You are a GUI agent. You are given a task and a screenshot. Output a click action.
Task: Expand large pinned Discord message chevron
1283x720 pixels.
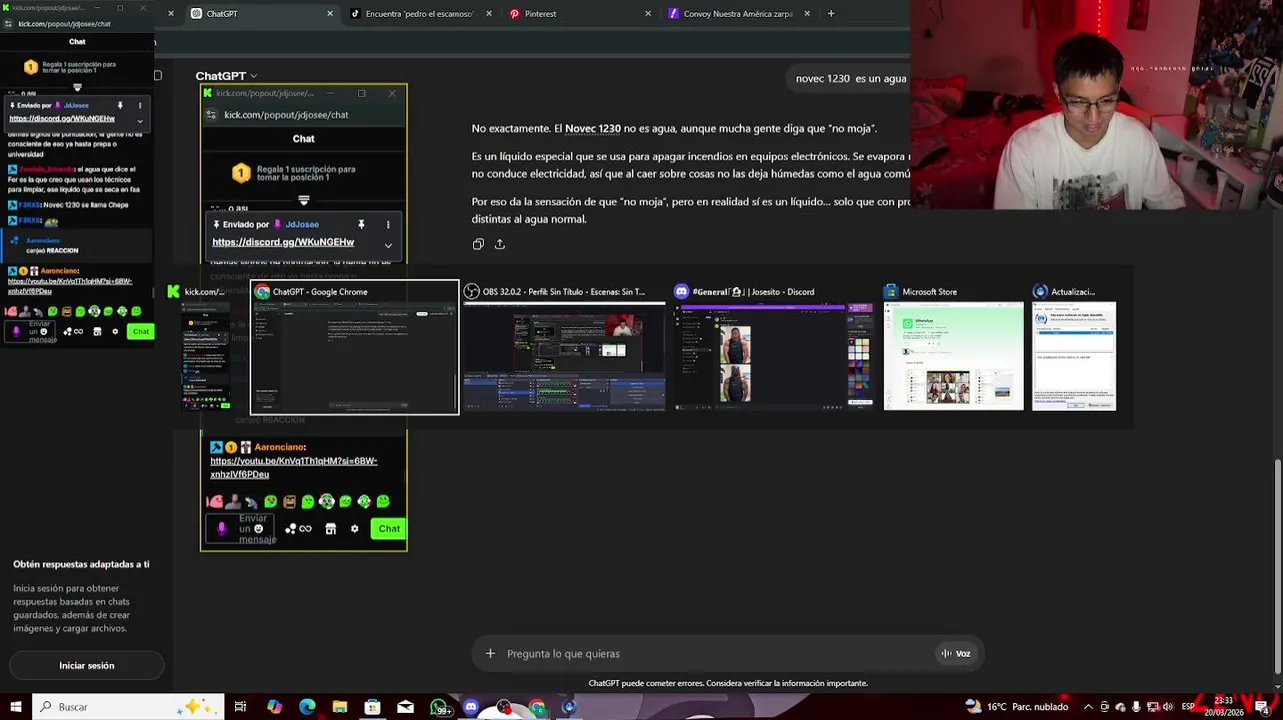(388, 245)
